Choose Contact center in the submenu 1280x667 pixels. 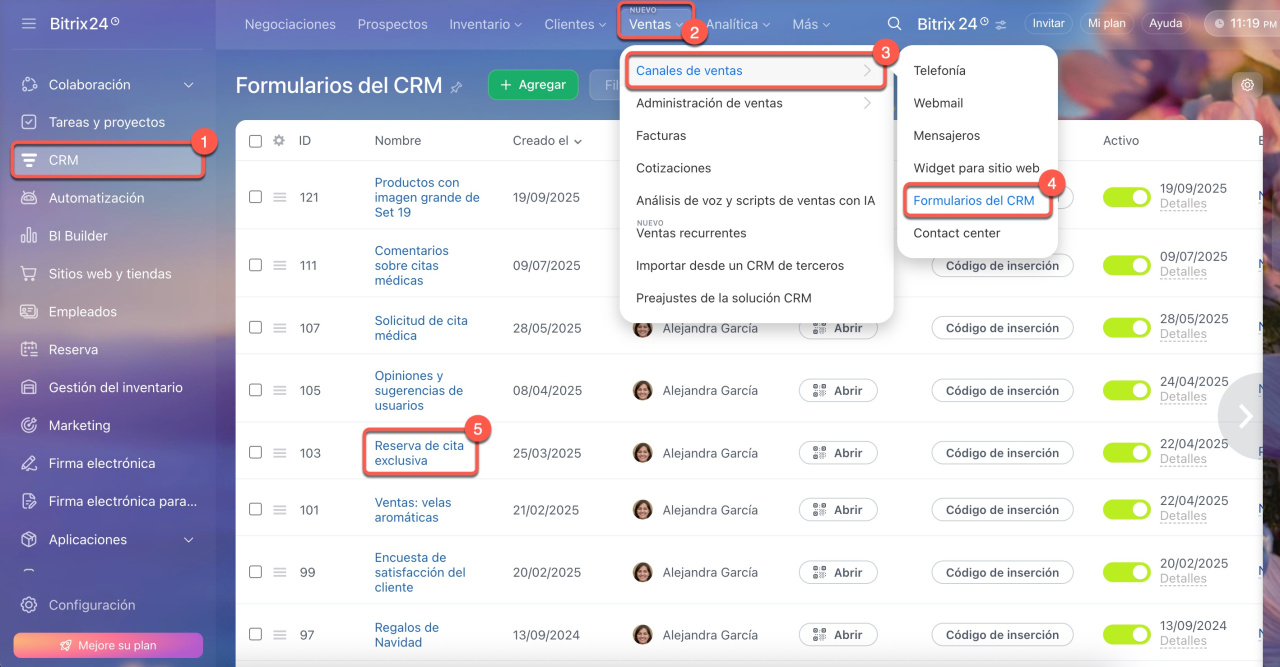point(956,233)
